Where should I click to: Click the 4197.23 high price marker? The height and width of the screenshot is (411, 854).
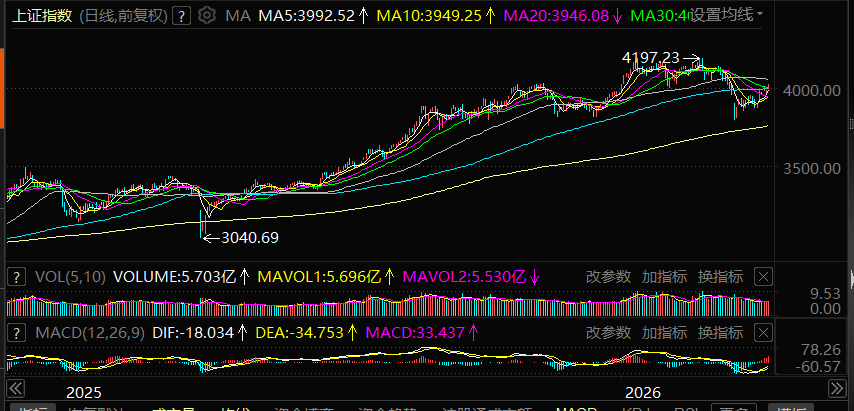pos(650,58)
